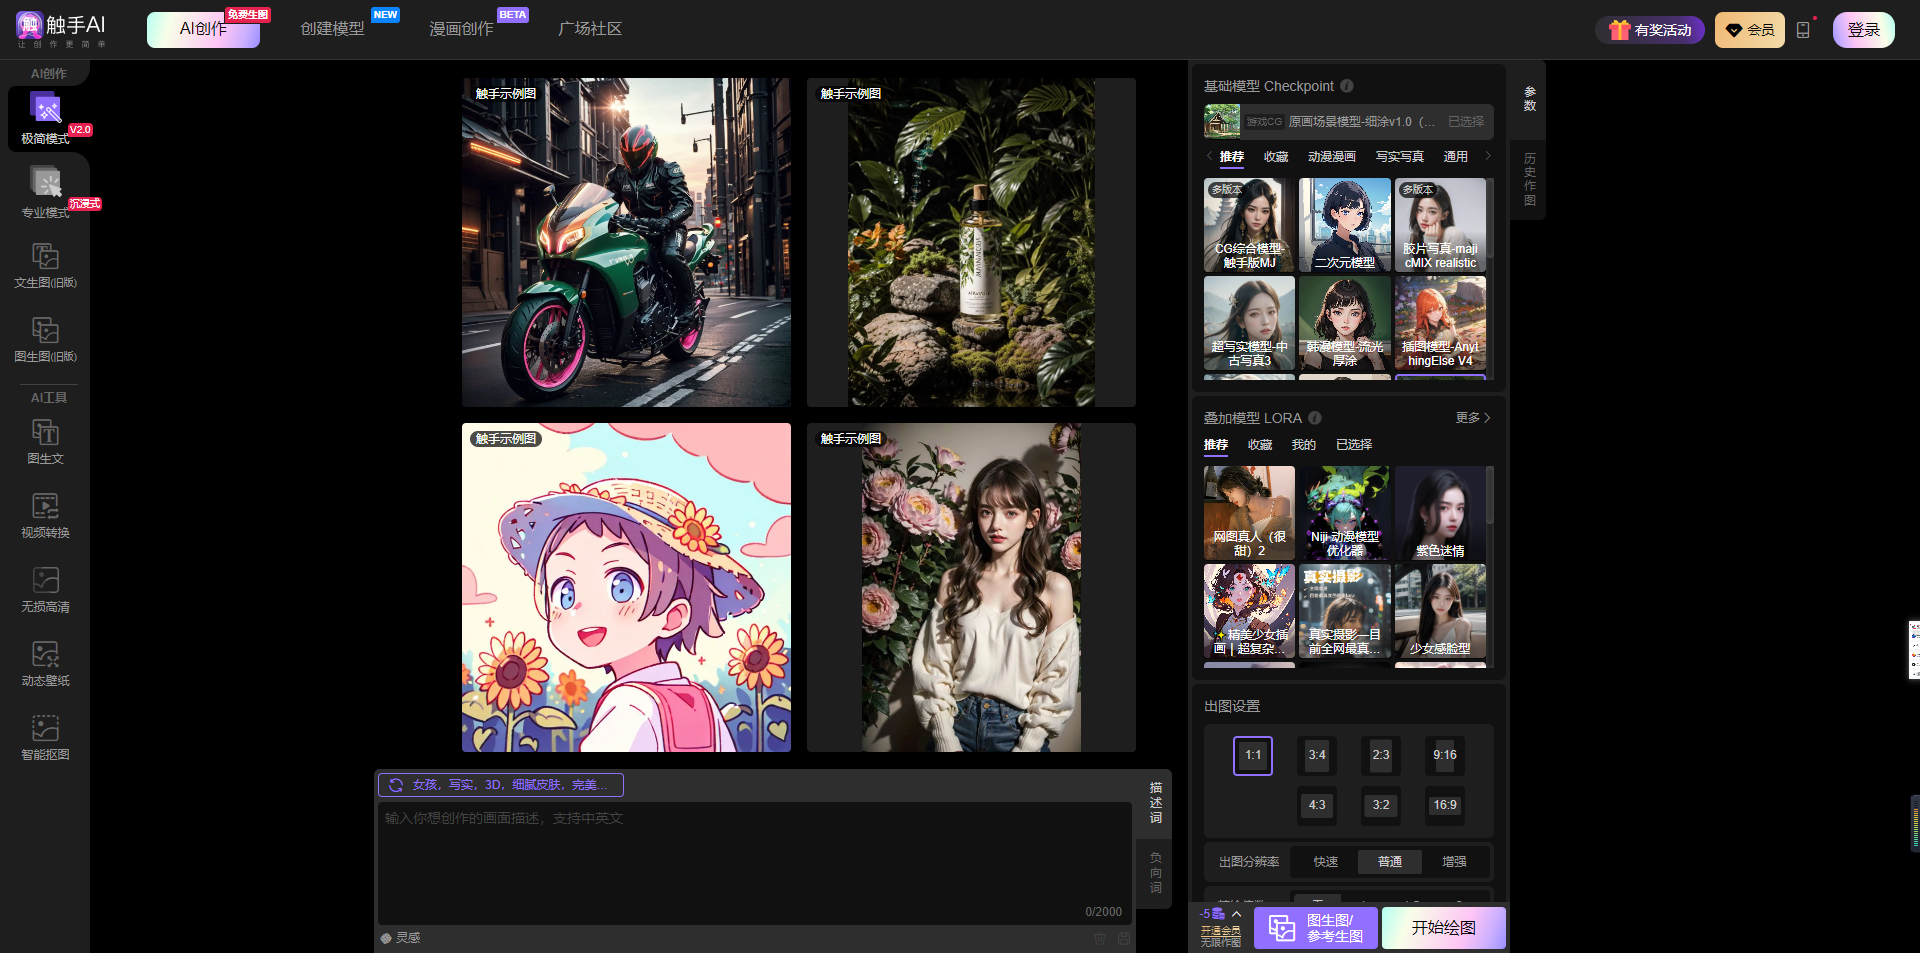Open the 智能抠图 smart cutout tool
1920x953 pixels.
46,737
